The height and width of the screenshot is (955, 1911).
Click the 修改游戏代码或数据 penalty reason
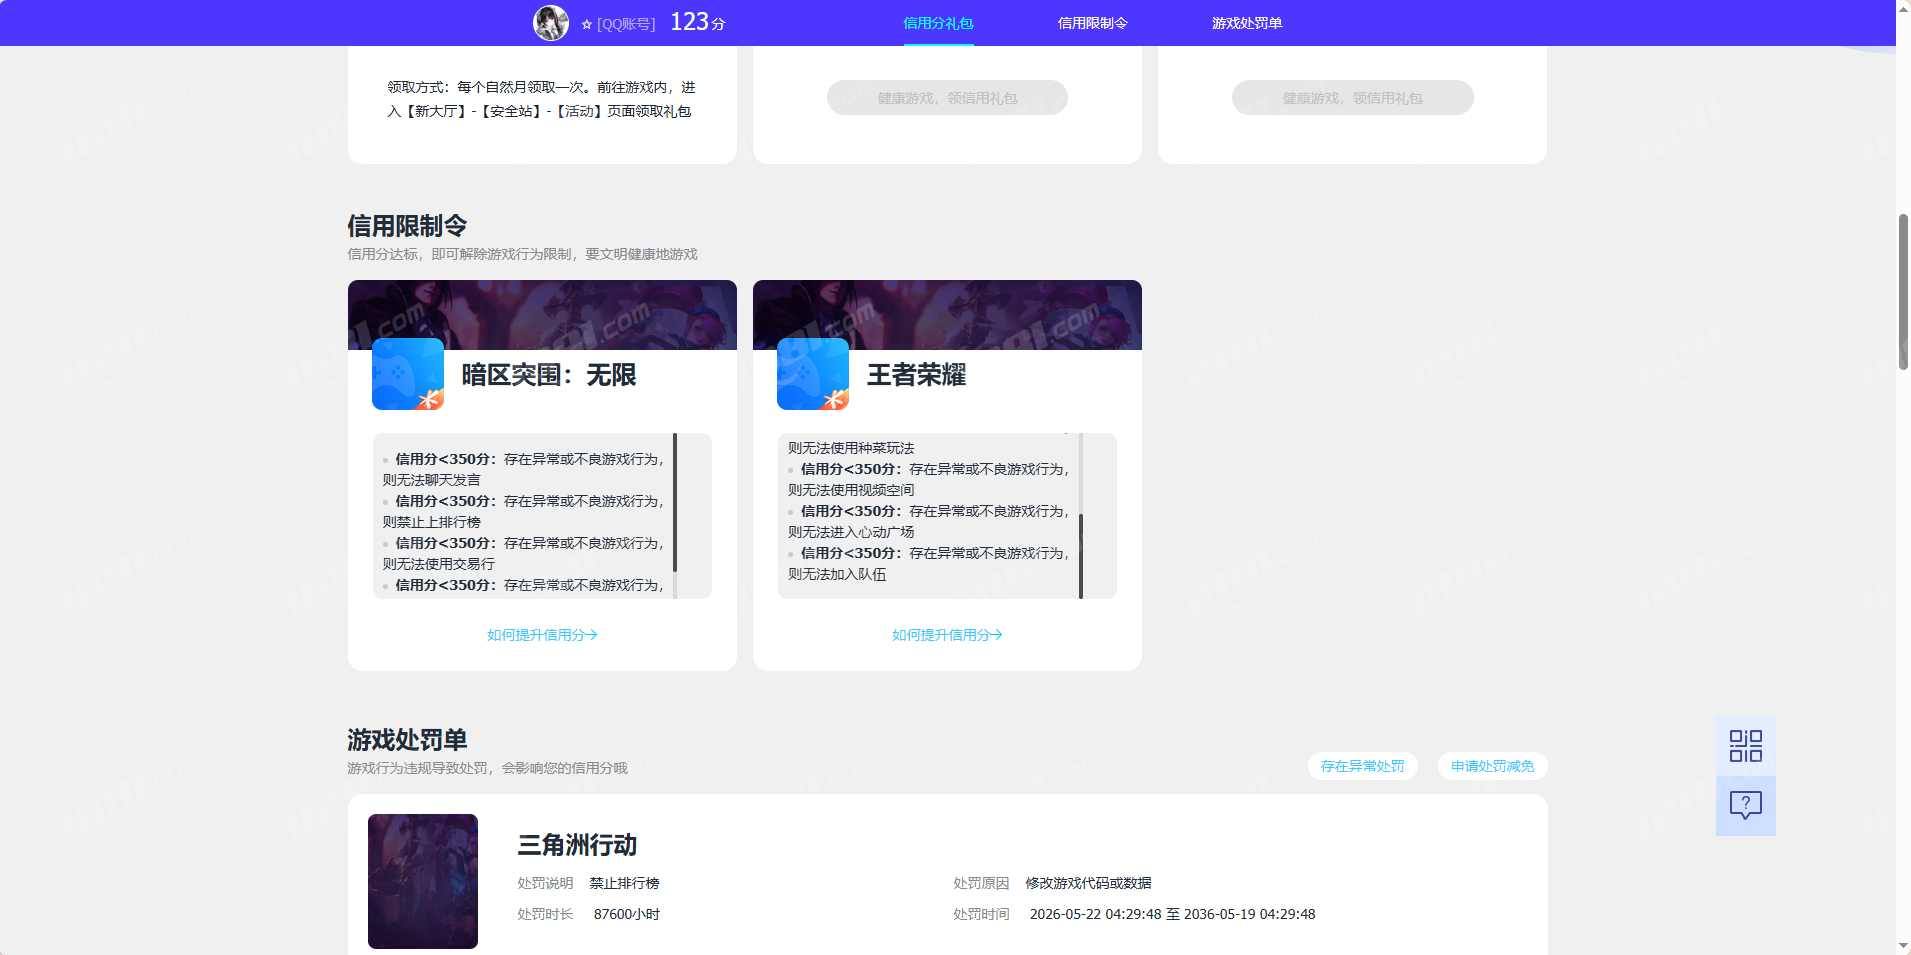click(1088, 883)
